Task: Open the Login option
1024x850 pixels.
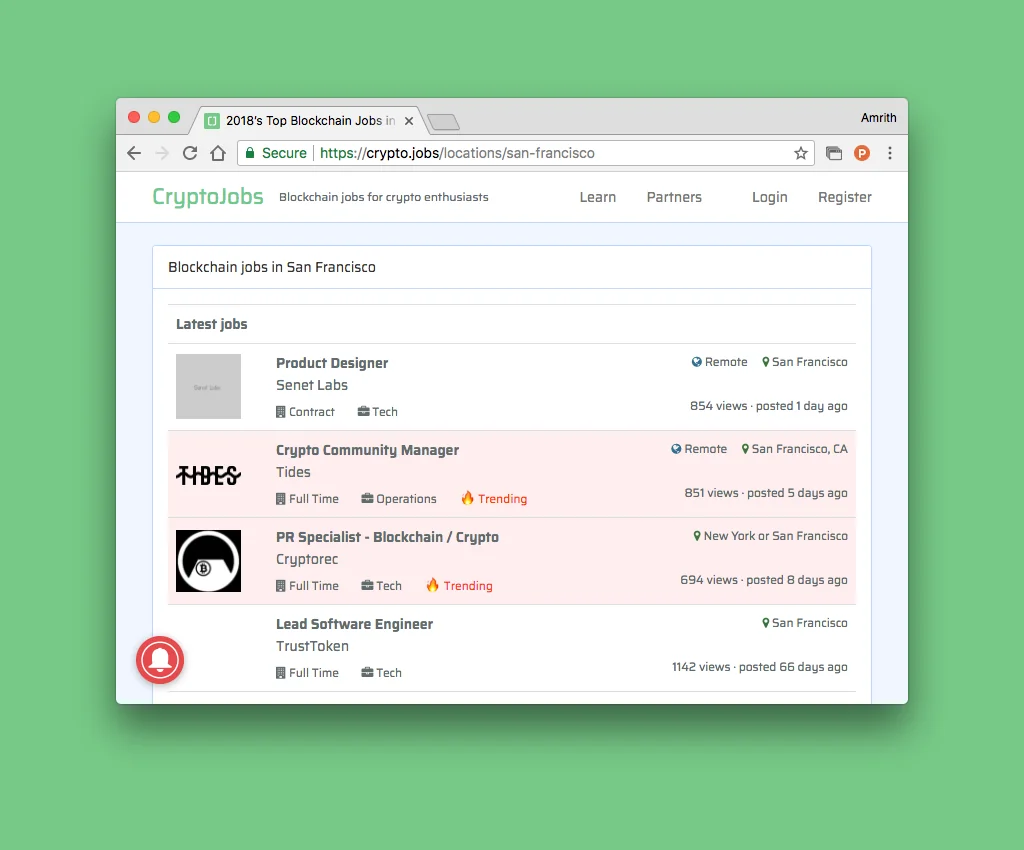Action: point(769,197)
